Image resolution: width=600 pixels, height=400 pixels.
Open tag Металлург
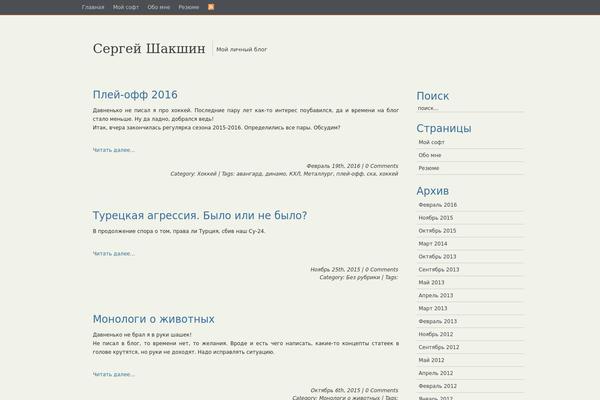pos(318,174)
